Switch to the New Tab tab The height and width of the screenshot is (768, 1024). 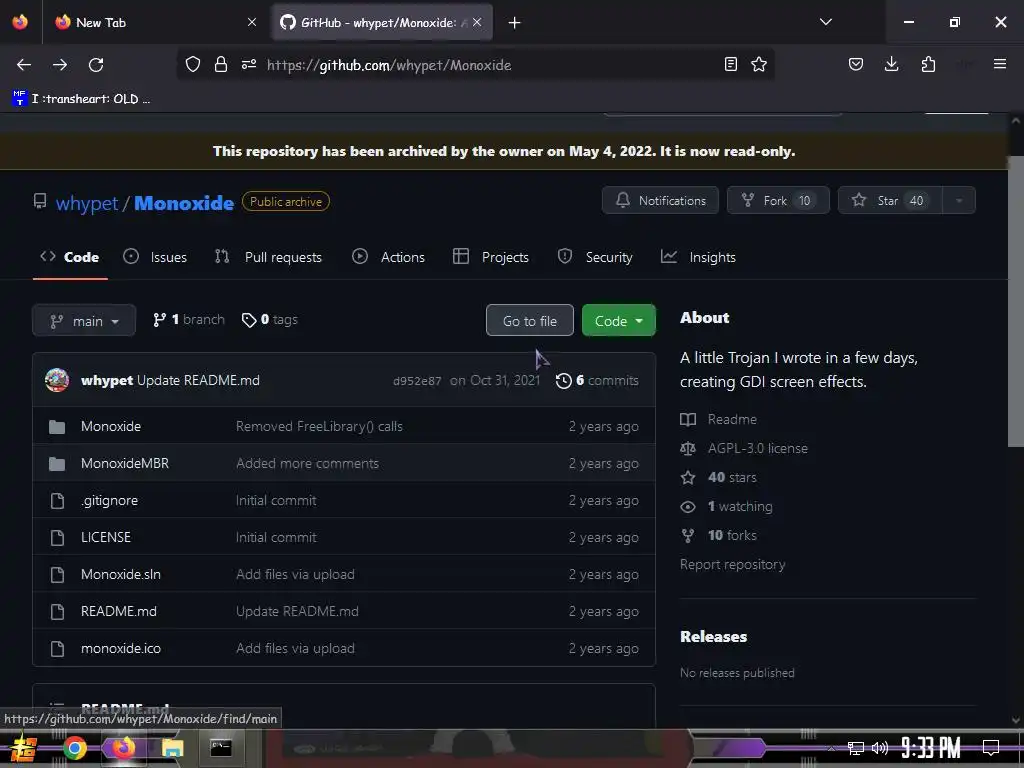(x=155, y=22)
